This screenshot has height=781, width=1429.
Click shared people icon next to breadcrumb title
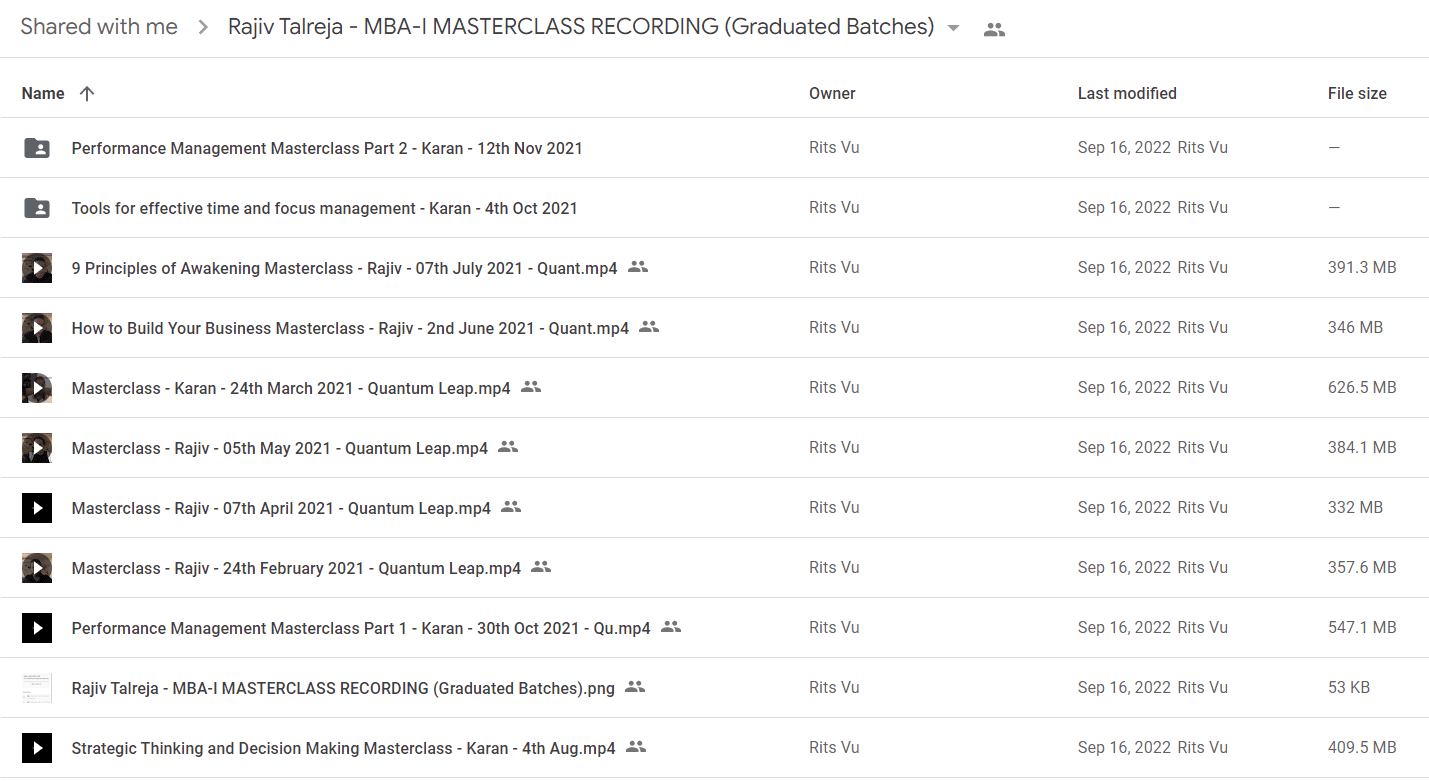pos(994,30)
